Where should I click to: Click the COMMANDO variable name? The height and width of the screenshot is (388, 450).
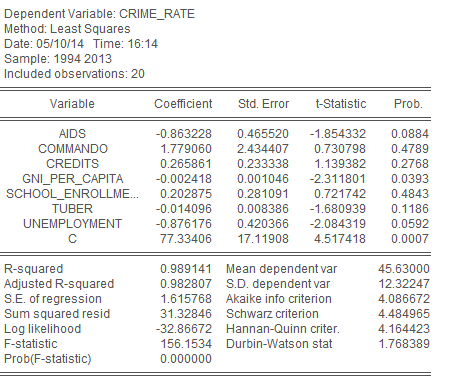(x=73, y=149)
